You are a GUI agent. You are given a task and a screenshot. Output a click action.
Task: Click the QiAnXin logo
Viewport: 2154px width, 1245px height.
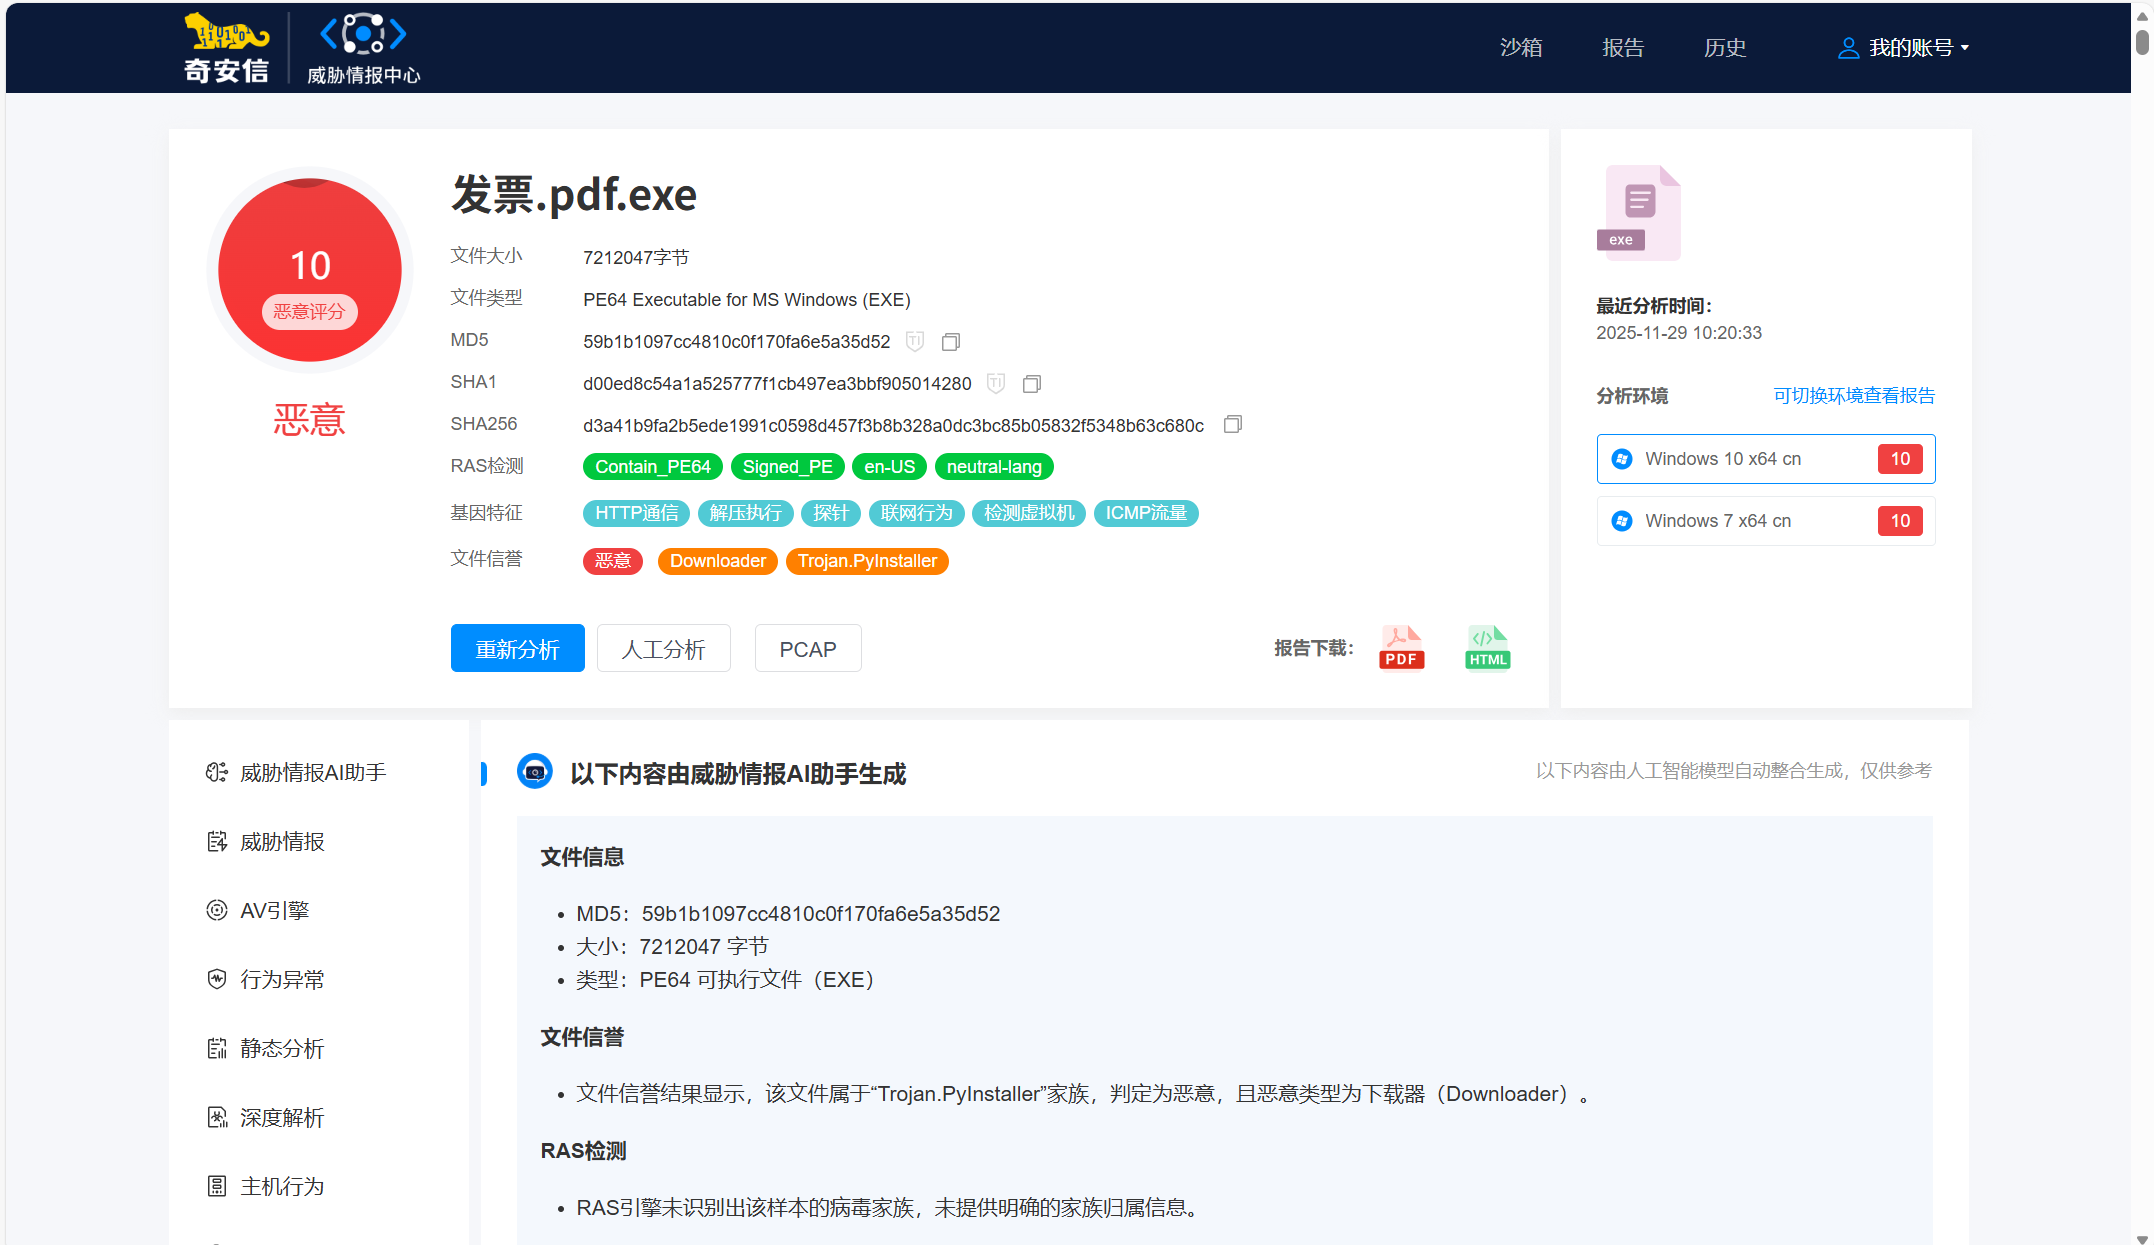click(x=226, y=48)
